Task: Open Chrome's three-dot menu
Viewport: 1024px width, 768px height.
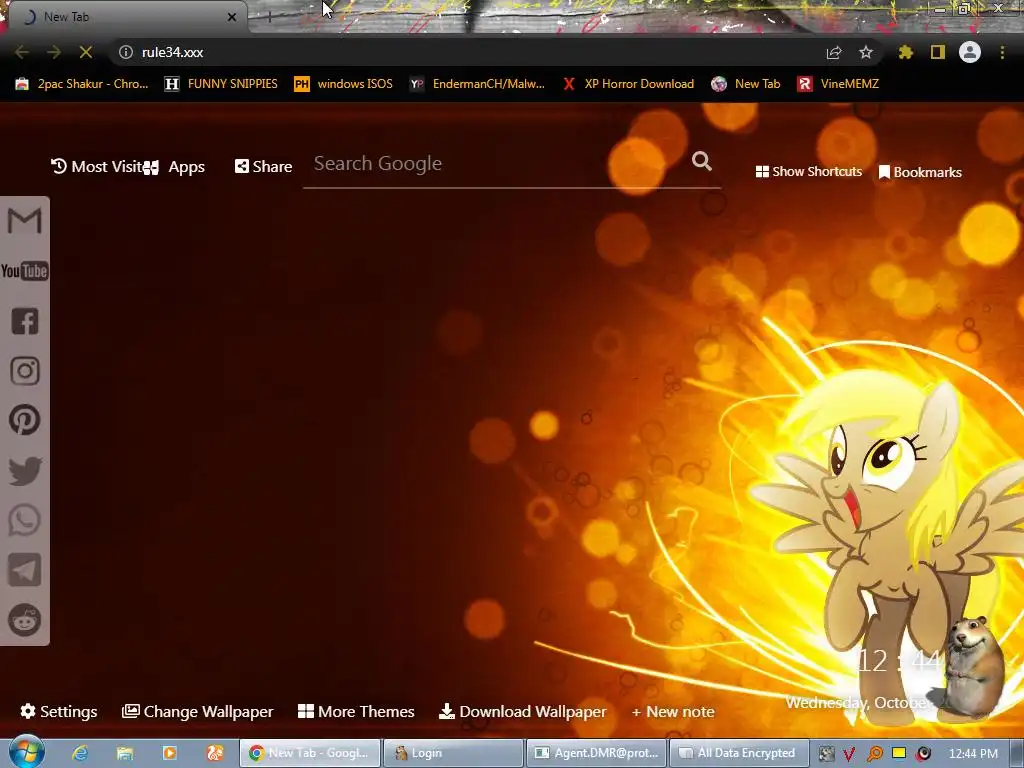Action: click(x=1002, y=52)
